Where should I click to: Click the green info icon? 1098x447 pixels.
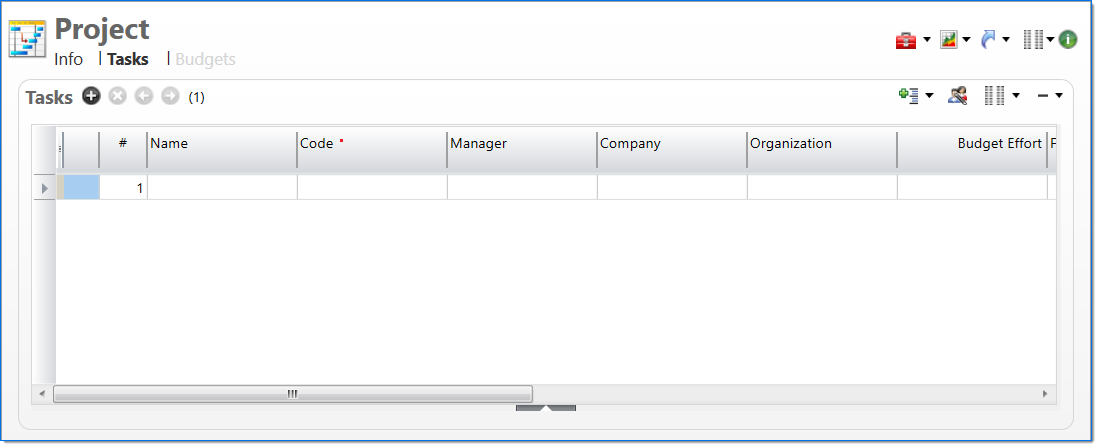1068,40
